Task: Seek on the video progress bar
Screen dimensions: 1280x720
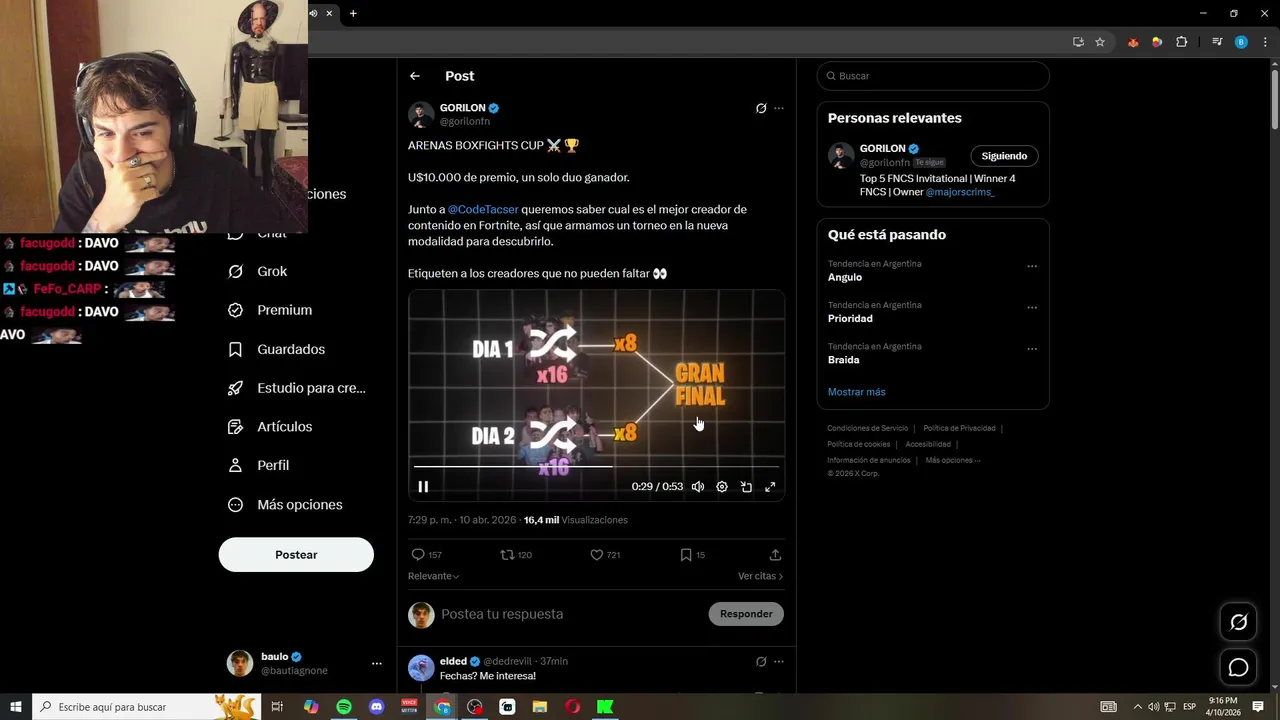Action: click(x=596, y=466)
